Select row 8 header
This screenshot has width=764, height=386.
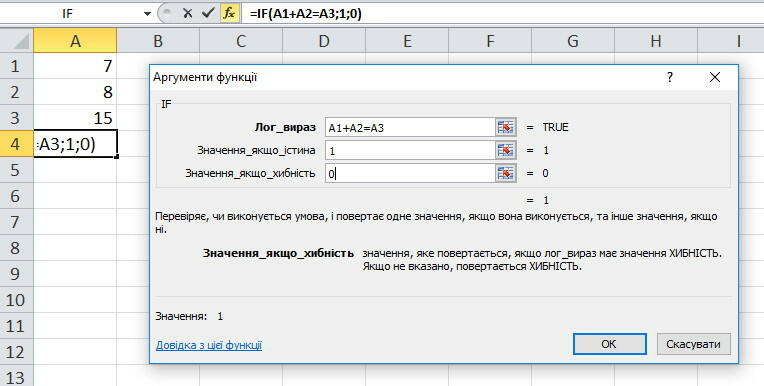point(16,248)
